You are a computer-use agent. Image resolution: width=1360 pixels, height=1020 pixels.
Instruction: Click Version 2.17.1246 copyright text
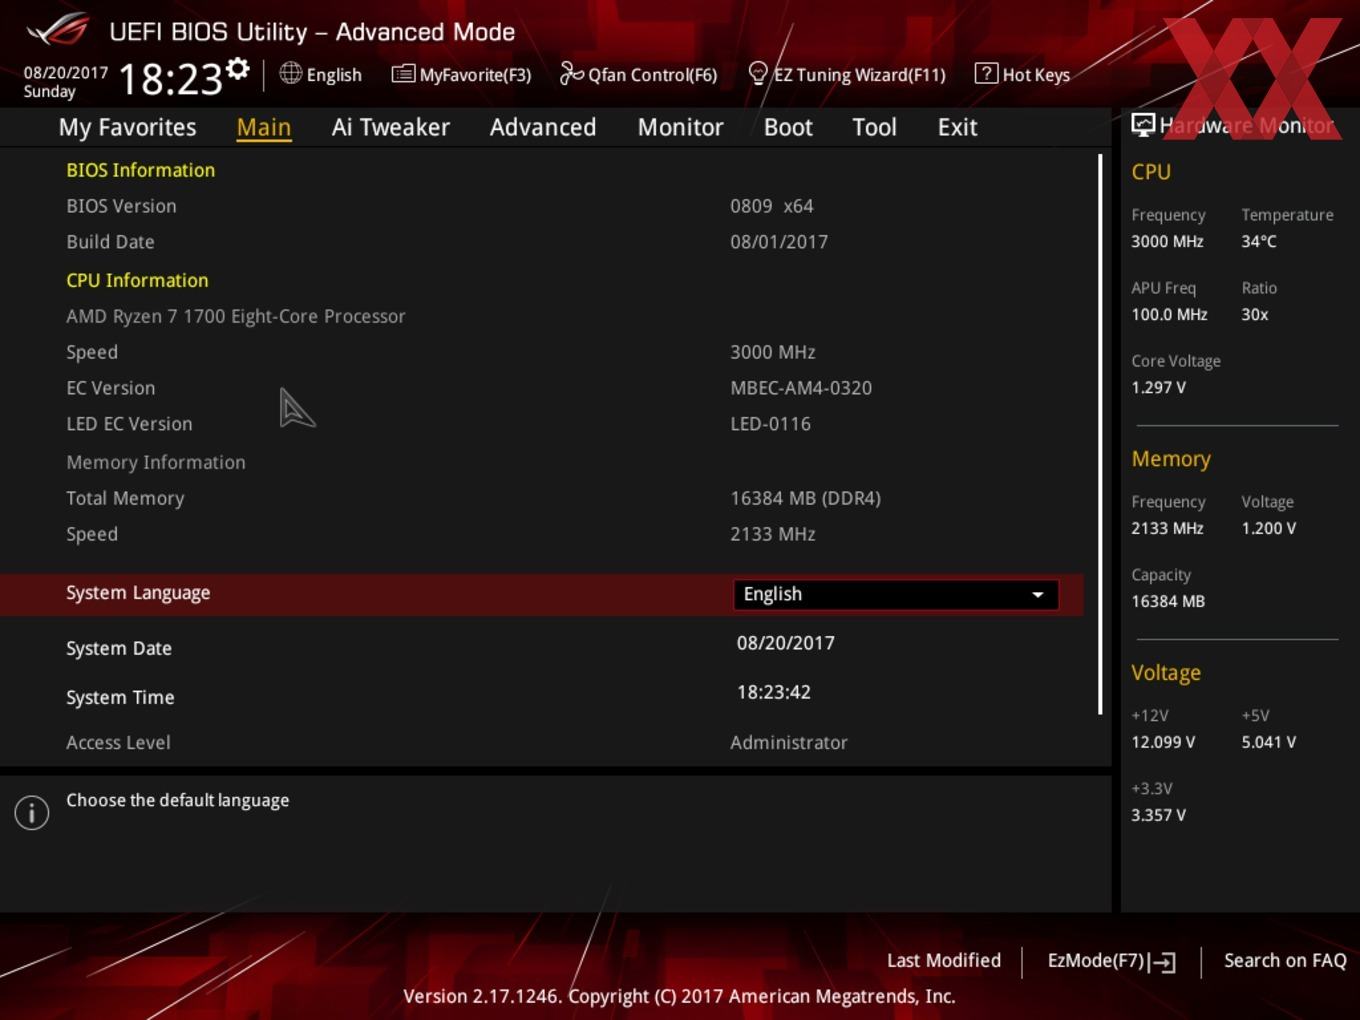coord(679,996)
